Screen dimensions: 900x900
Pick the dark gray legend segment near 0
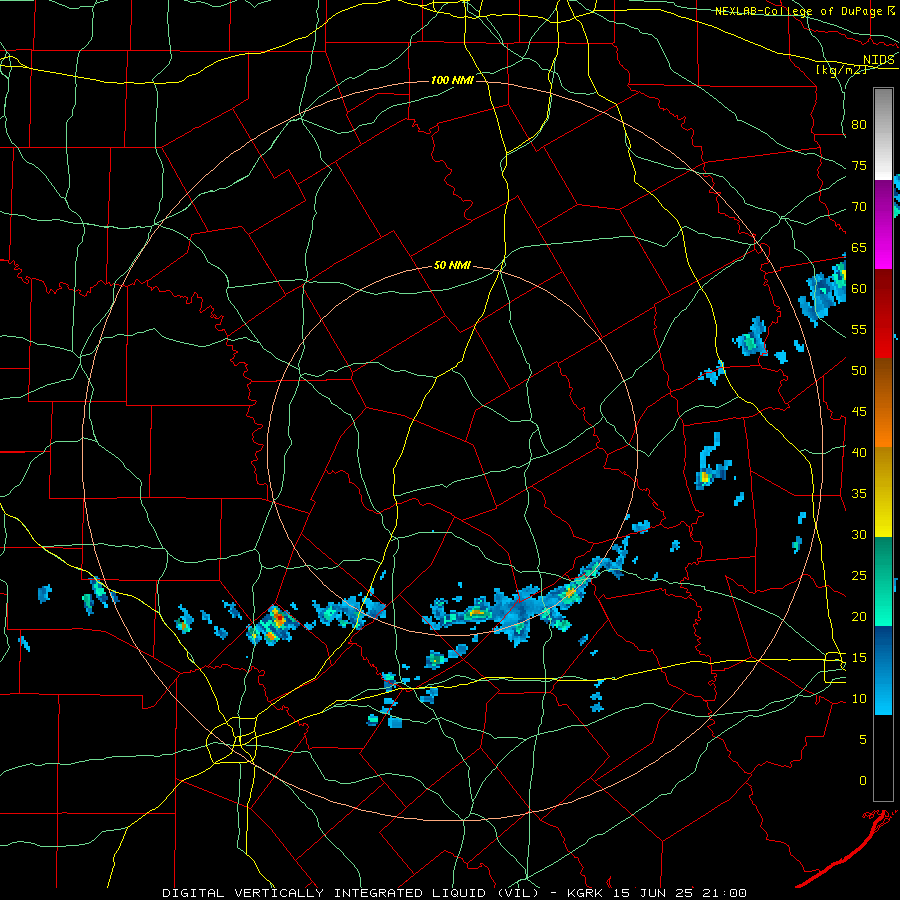pyautogui.click(x=883, y=758)
